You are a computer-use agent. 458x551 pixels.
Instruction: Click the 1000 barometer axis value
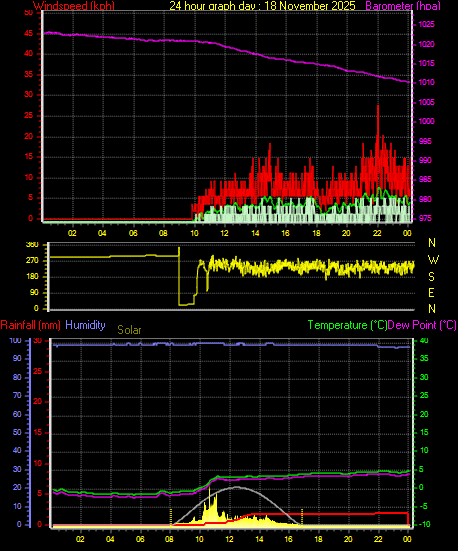(426, 121)
